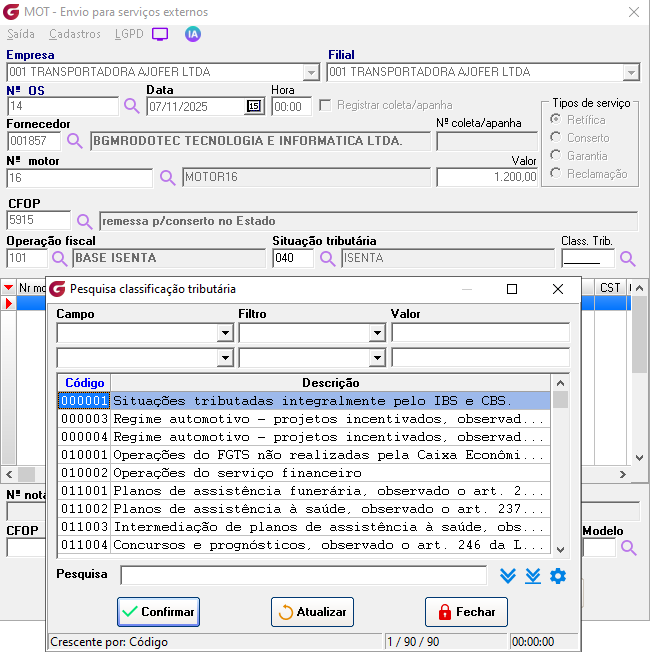The height and width of the screenshot is (652, 651).
Task: Click main grid horizontal scroll left arrow
Action: coord(9,474)
